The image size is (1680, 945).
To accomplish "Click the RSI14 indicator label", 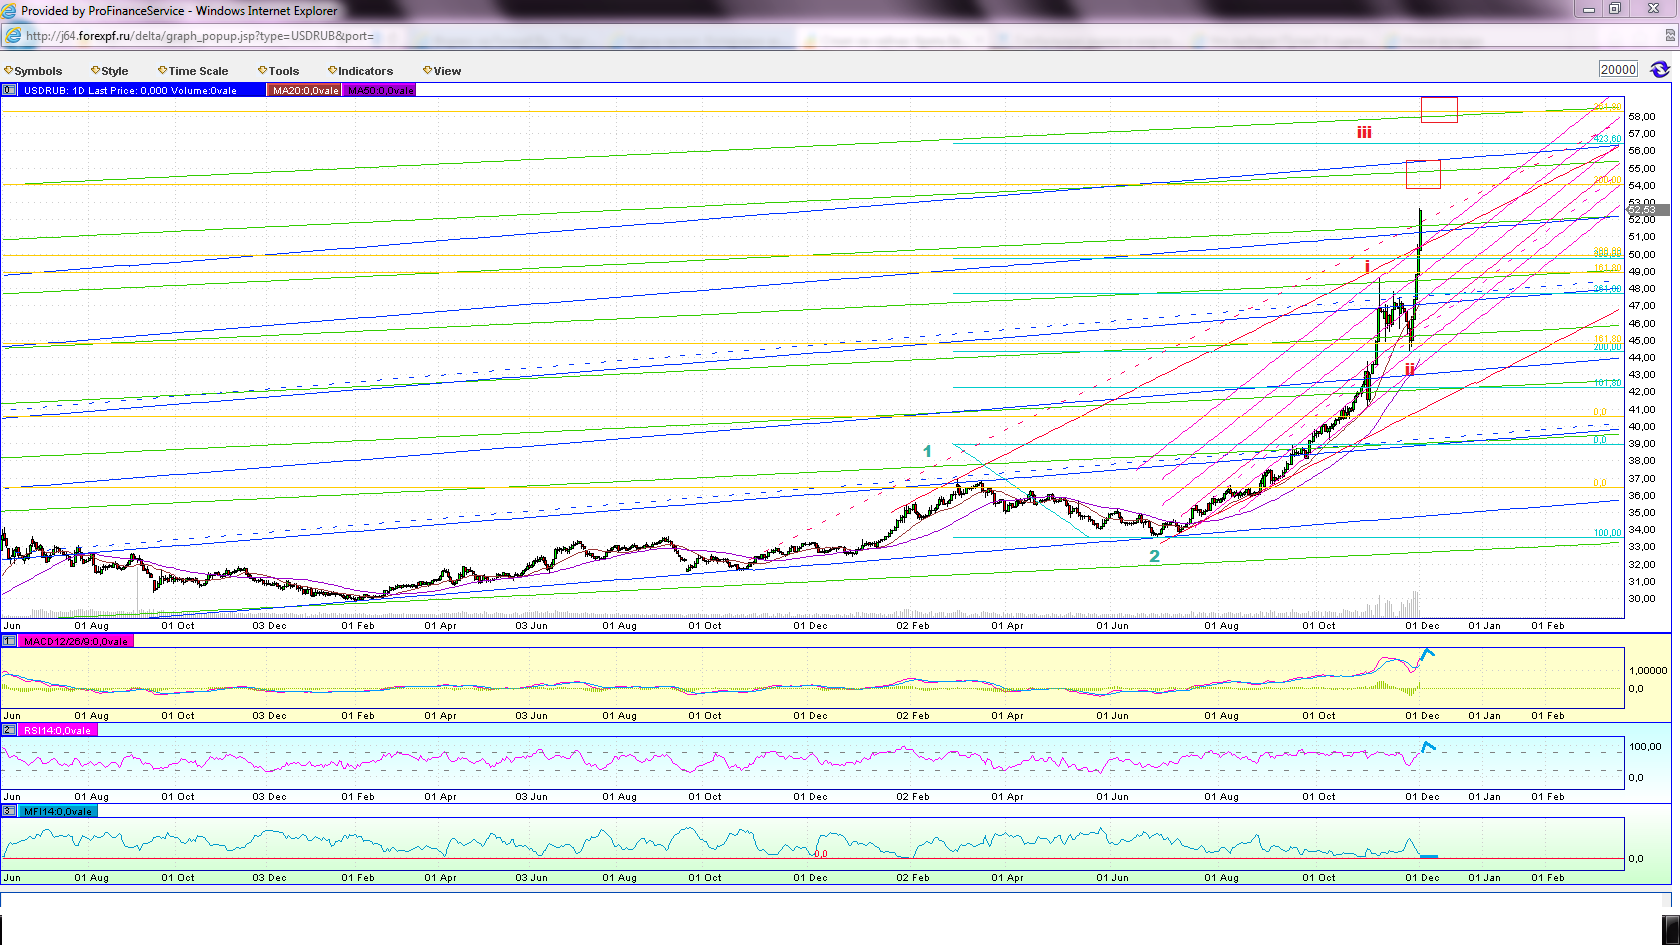I will coord(58,730).
